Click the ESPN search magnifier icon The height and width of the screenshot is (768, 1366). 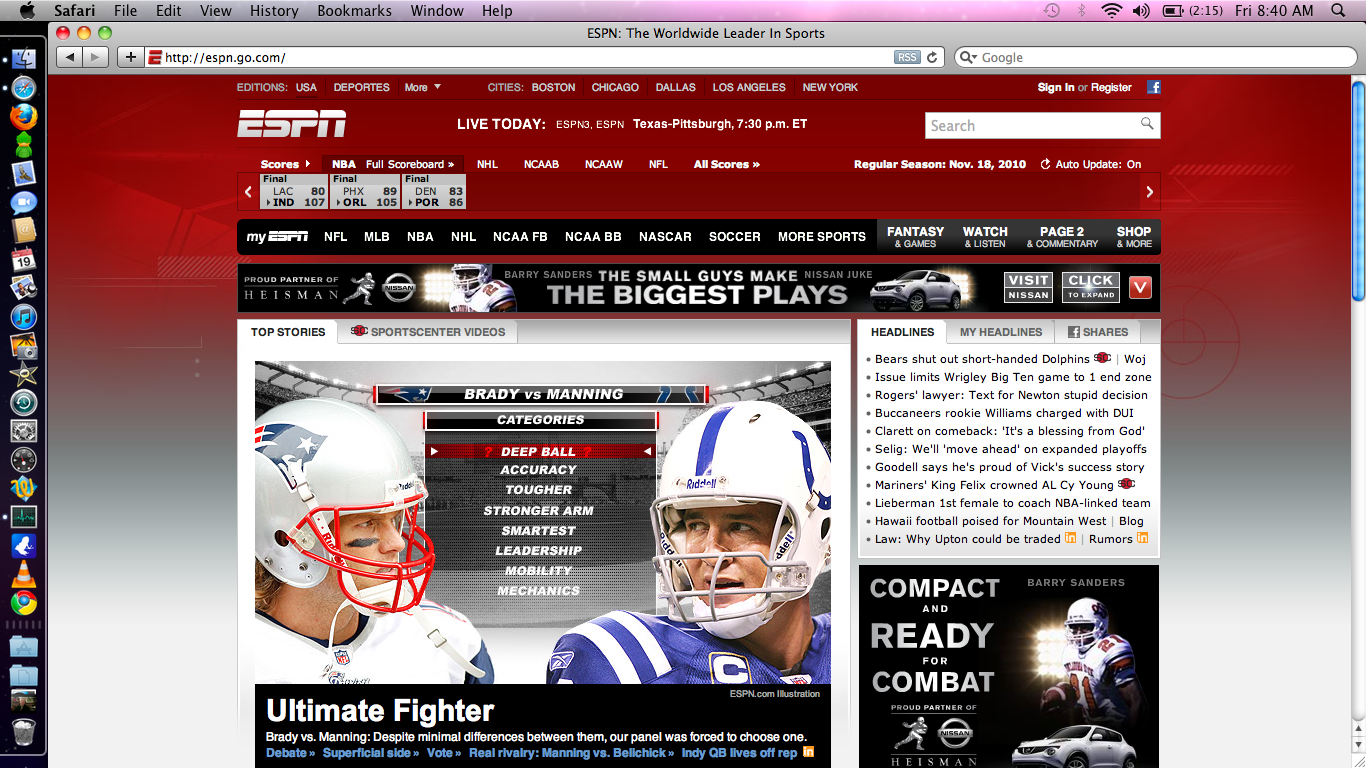point(1147,124)
